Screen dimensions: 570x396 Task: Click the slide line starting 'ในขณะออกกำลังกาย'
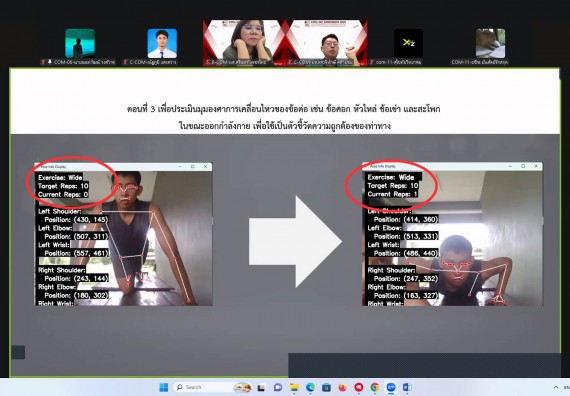[x=285, y=126]
